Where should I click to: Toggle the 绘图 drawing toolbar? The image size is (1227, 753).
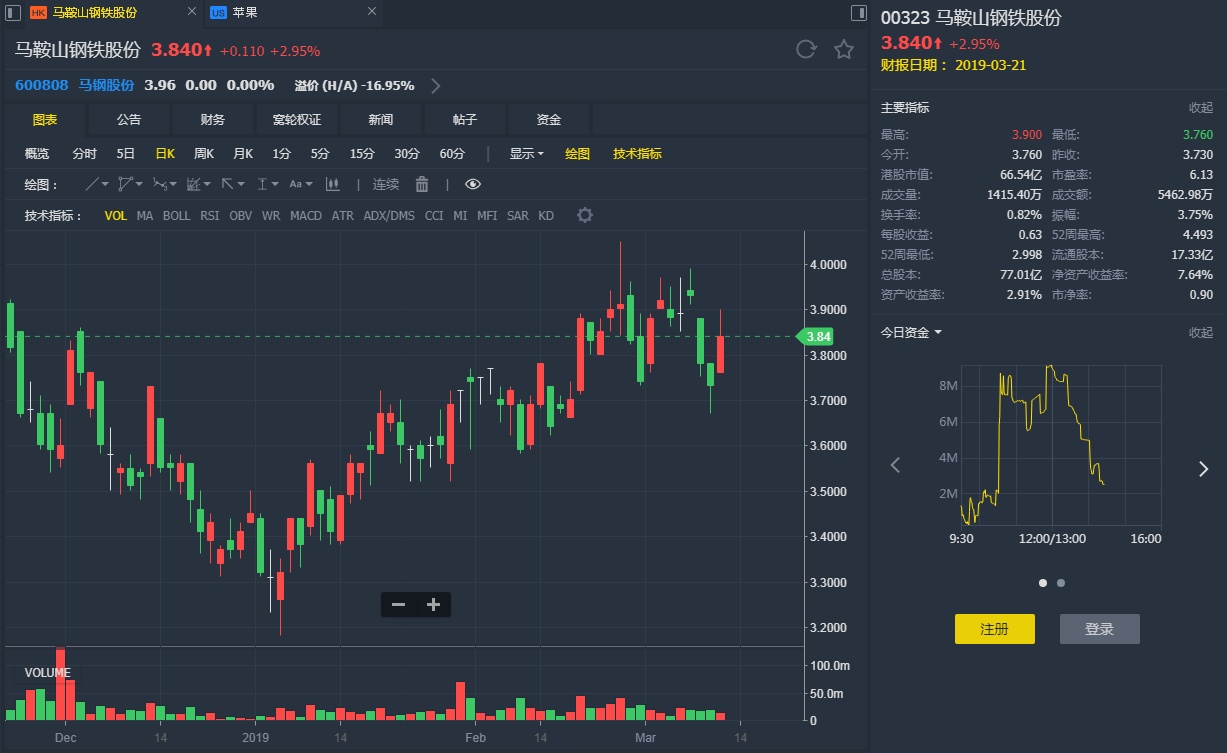coord(578,154)
